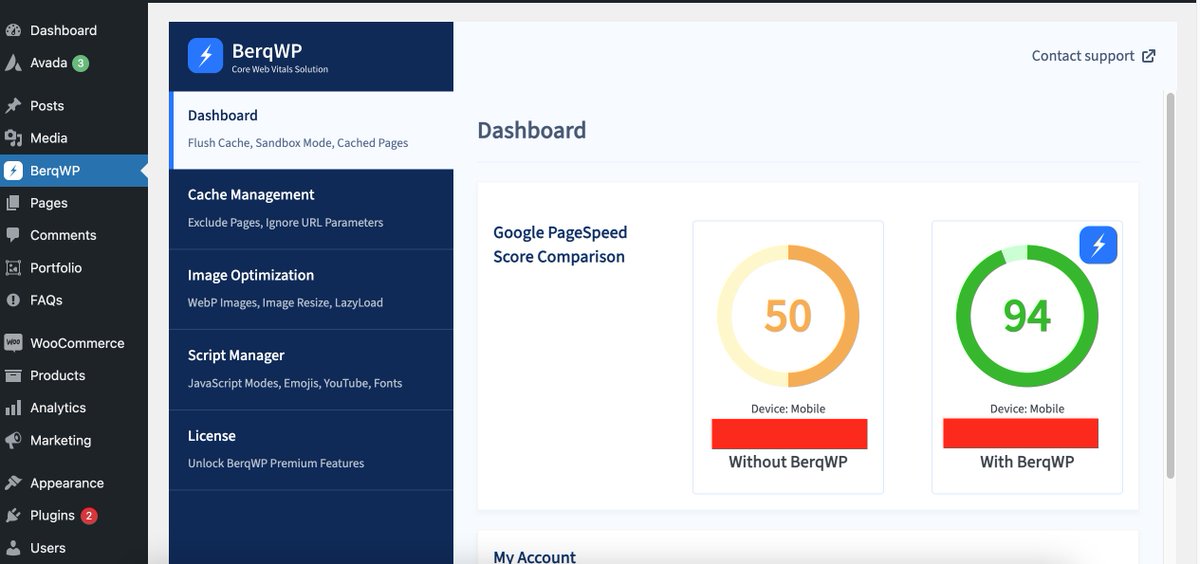Click the green 94 score gauge

coord(1027,316)
